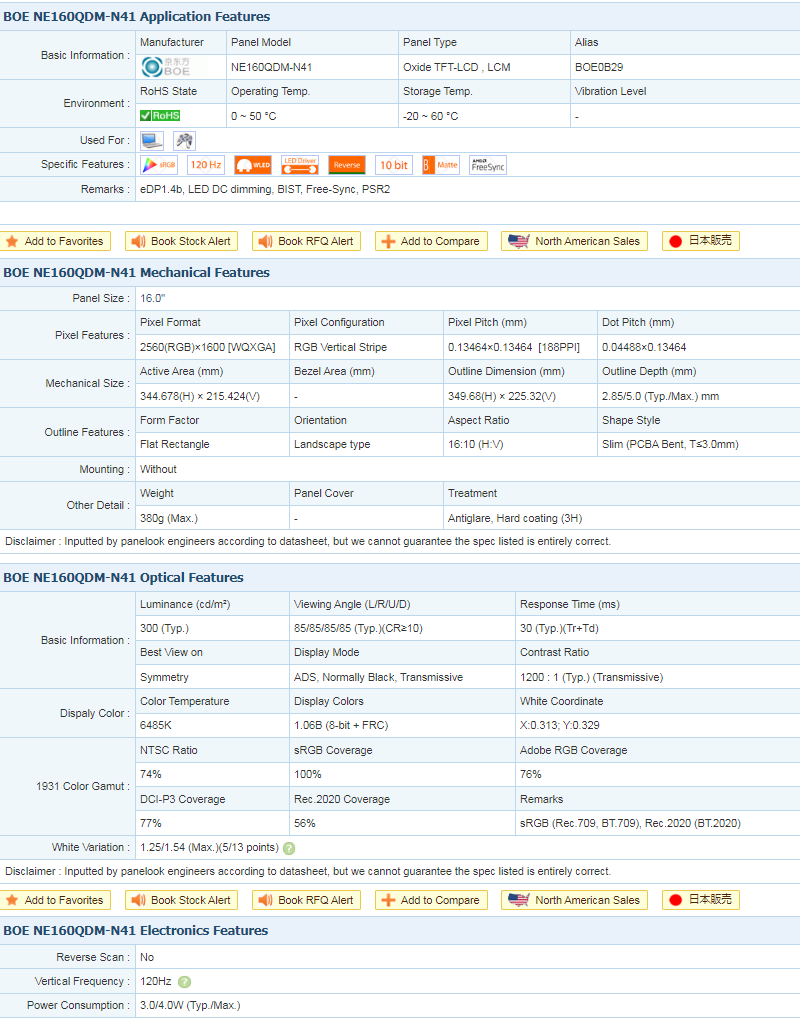Select power consumption 3.0/4.0W (Typ./Max.)
The height and width of the screenshot is (1024, 800).
coord(190,1006)
